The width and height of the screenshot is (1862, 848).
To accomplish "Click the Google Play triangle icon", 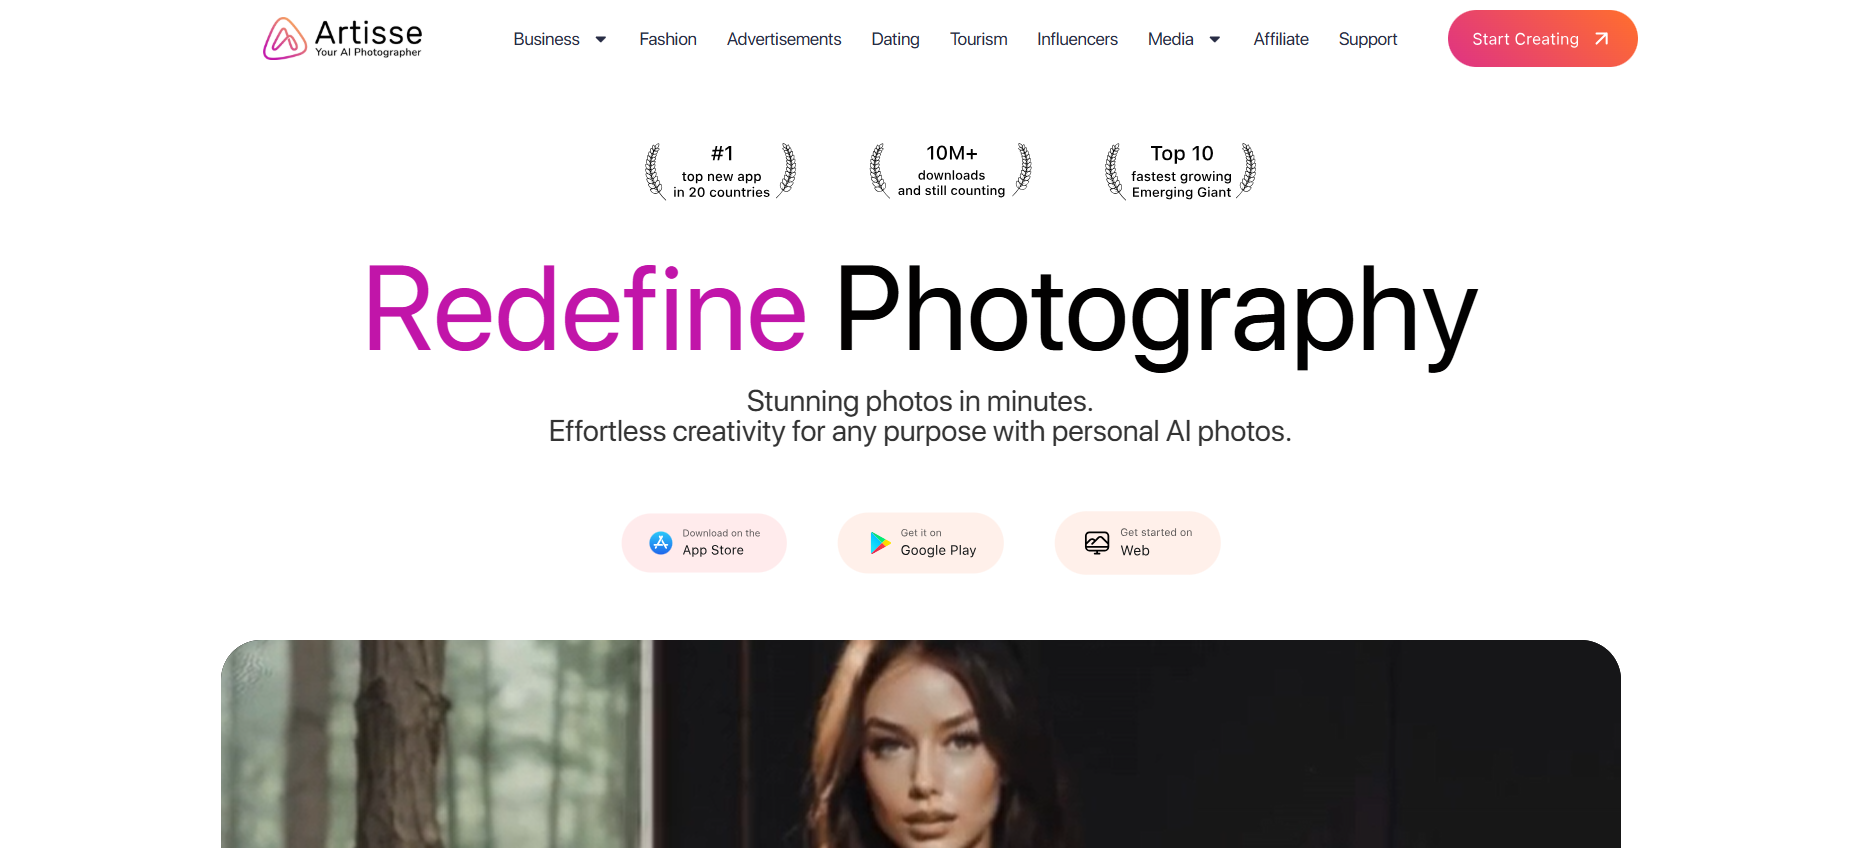I will point(880,543).
